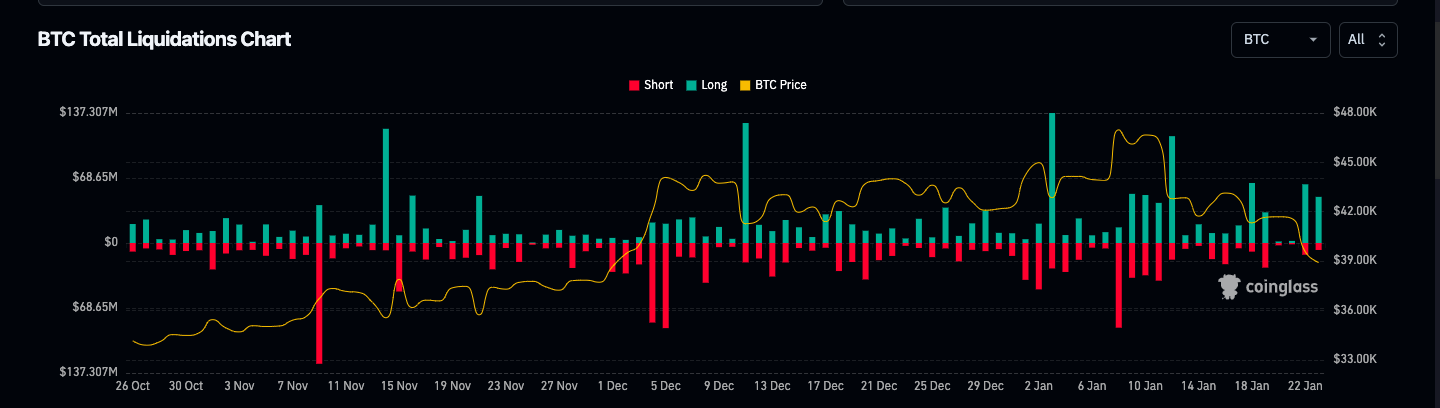Click the 26 Oct date label
This screenshot has height=408, width=1440.
(x=133, y=385)
